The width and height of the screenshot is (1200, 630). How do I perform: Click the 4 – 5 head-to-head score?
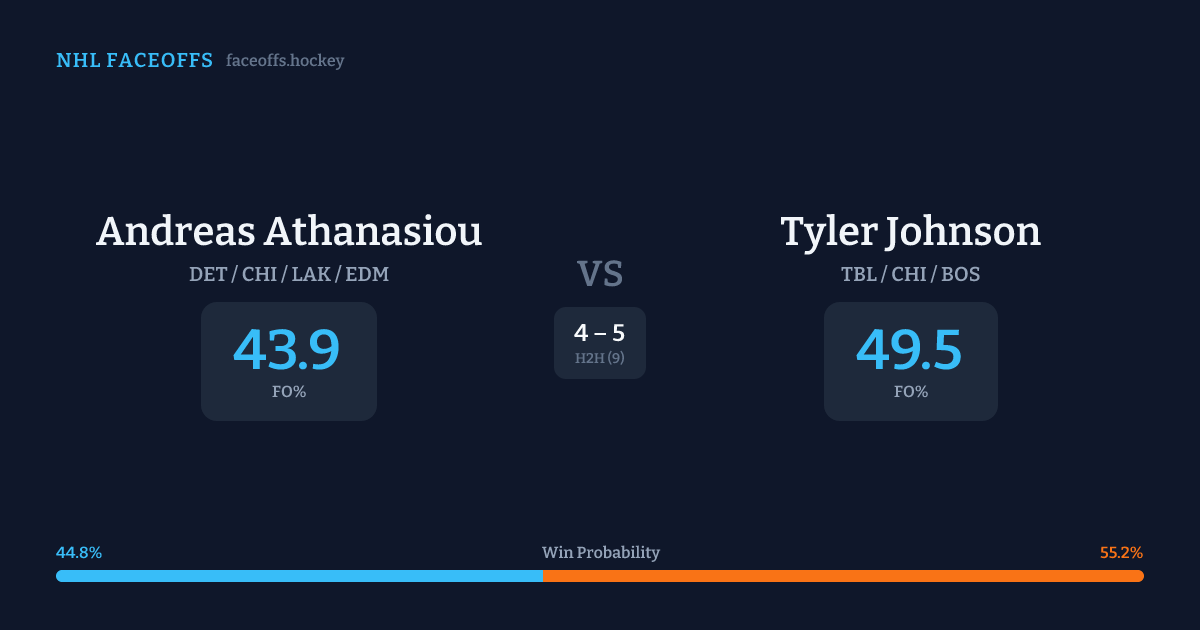[x=600, y=333]
